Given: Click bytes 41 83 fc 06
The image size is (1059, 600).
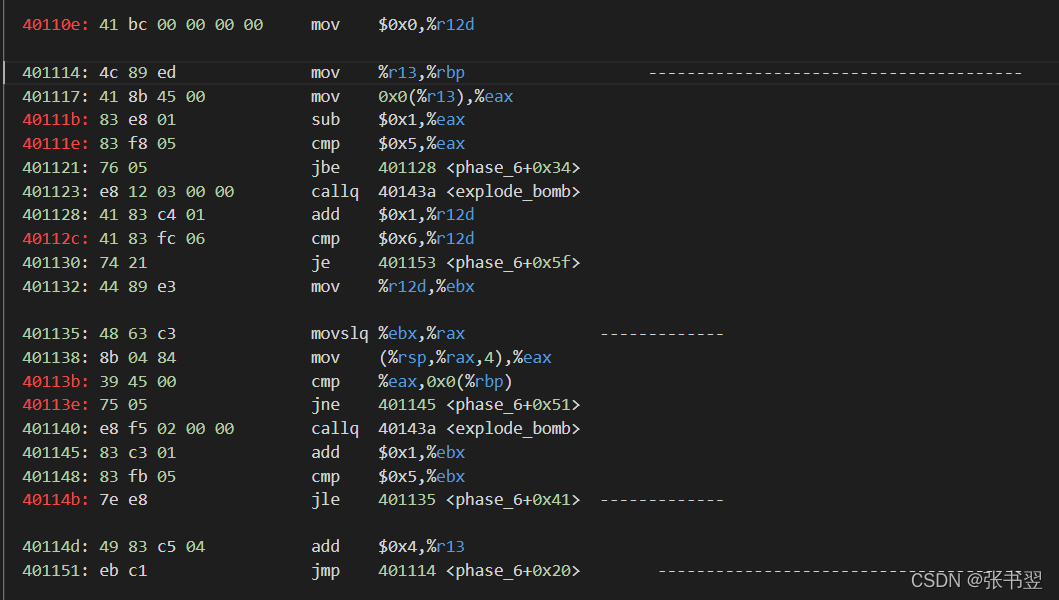Looking at the screenshot, I should coord(152,239).
